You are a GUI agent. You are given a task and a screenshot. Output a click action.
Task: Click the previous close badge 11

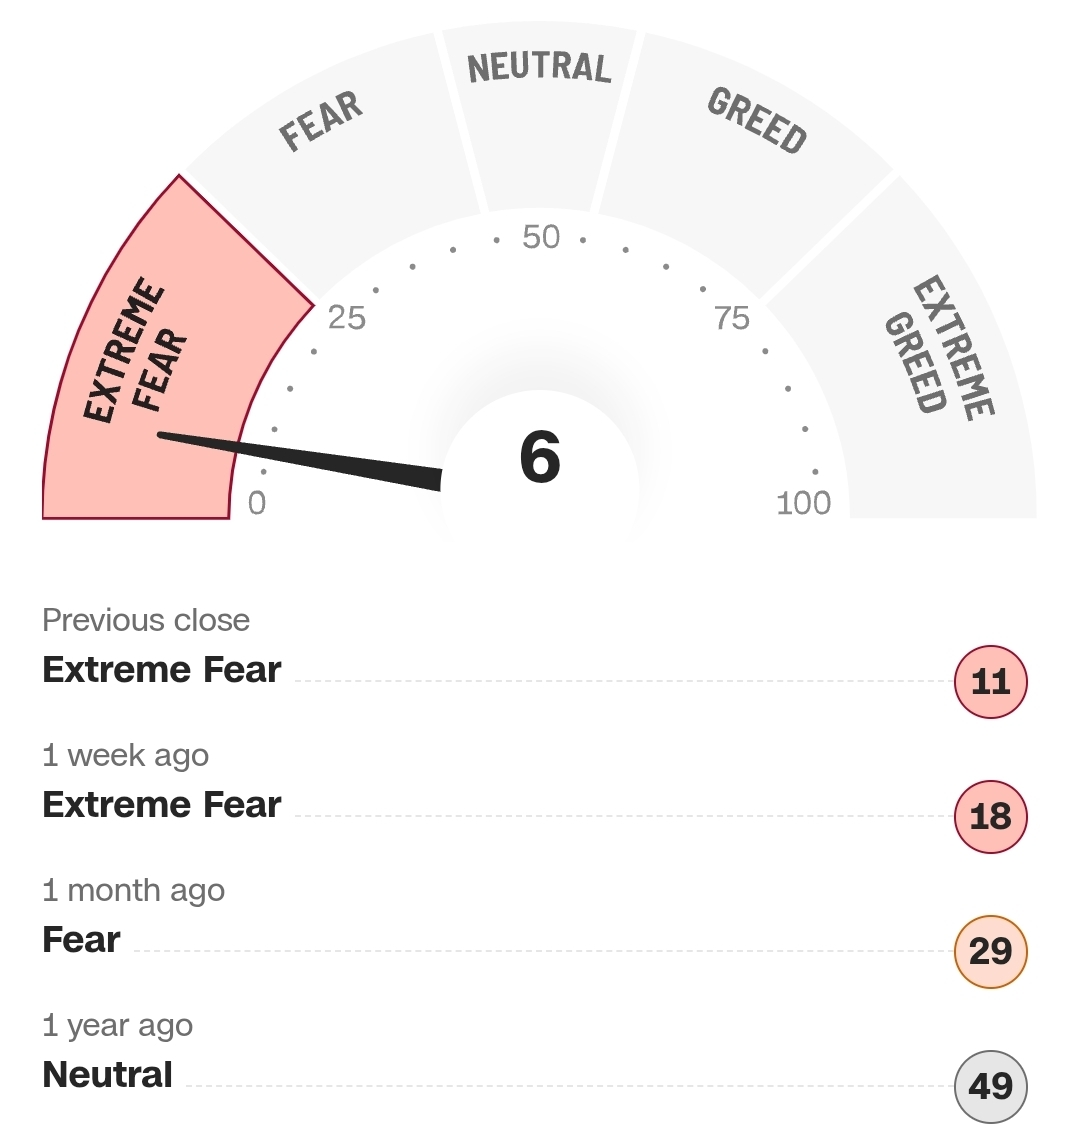click(991, 682)
